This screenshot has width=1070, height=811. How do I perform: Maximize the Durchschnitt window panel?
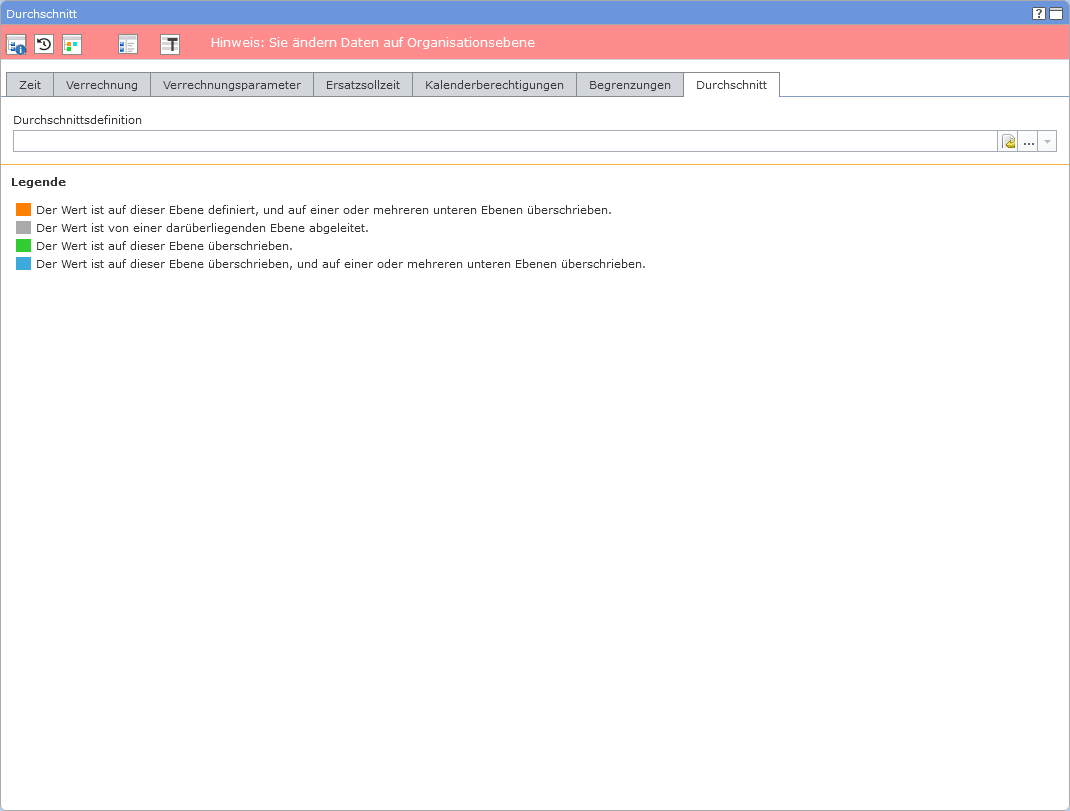(x=1056, y=14)
